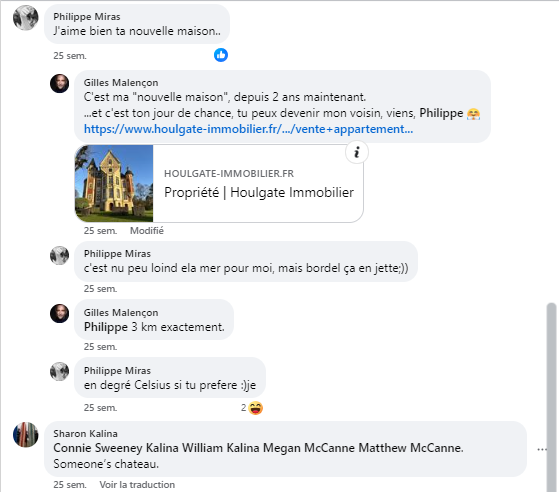Image resolution: width=559 pixels, height=492 pixels.
Task: Click Philippe Miras avatar on Celsius reply
Action: tap(59, 371)
